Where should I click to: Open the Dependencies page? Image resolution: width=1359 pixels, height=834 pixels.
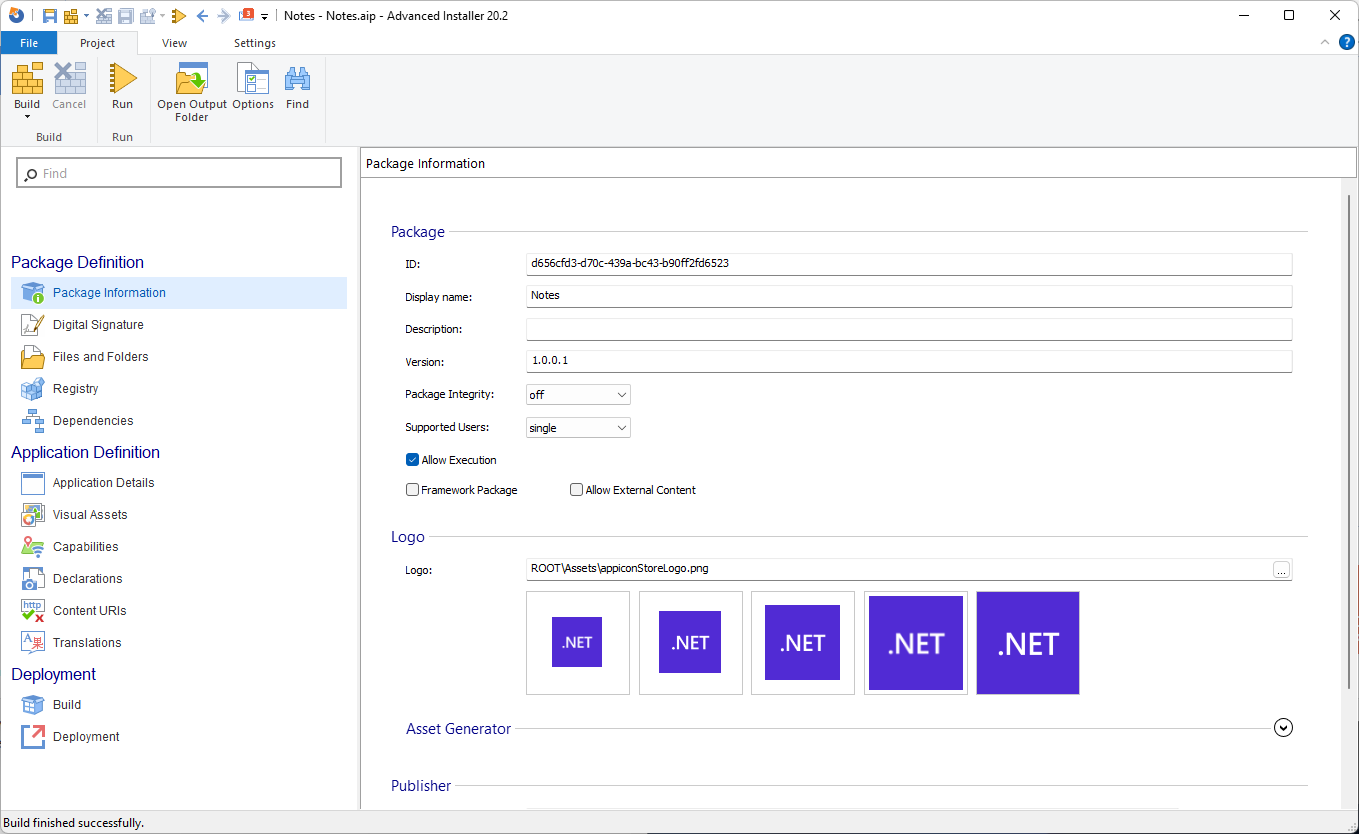pos(93,421)
